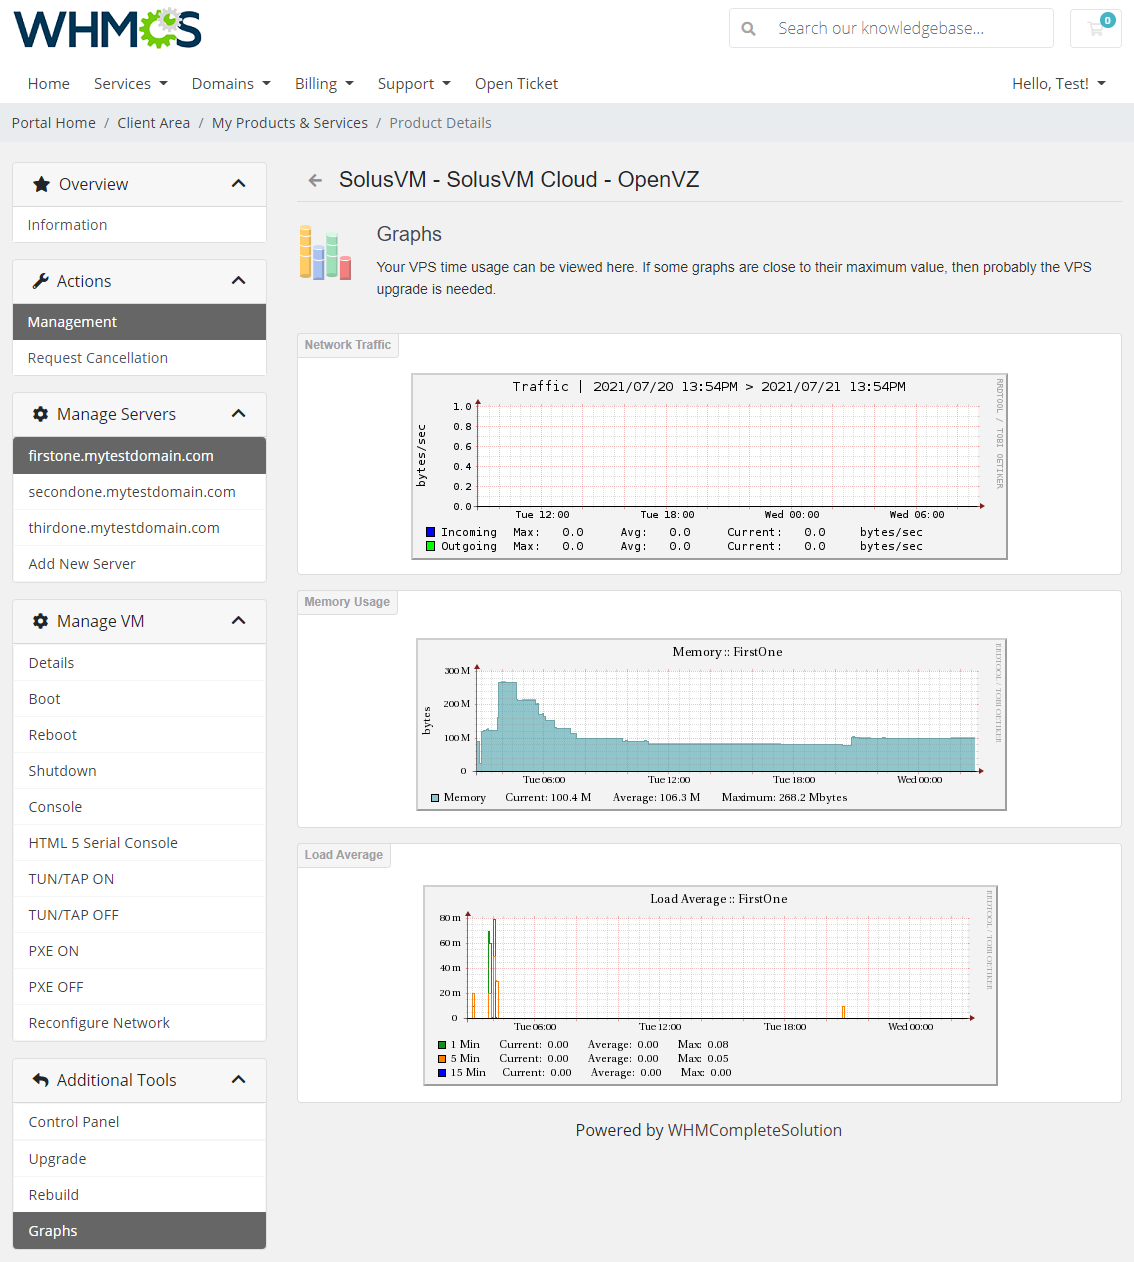Open Control Panel under Additional Tools
The image size is (1134, 1262).
tap(139, 1122)
